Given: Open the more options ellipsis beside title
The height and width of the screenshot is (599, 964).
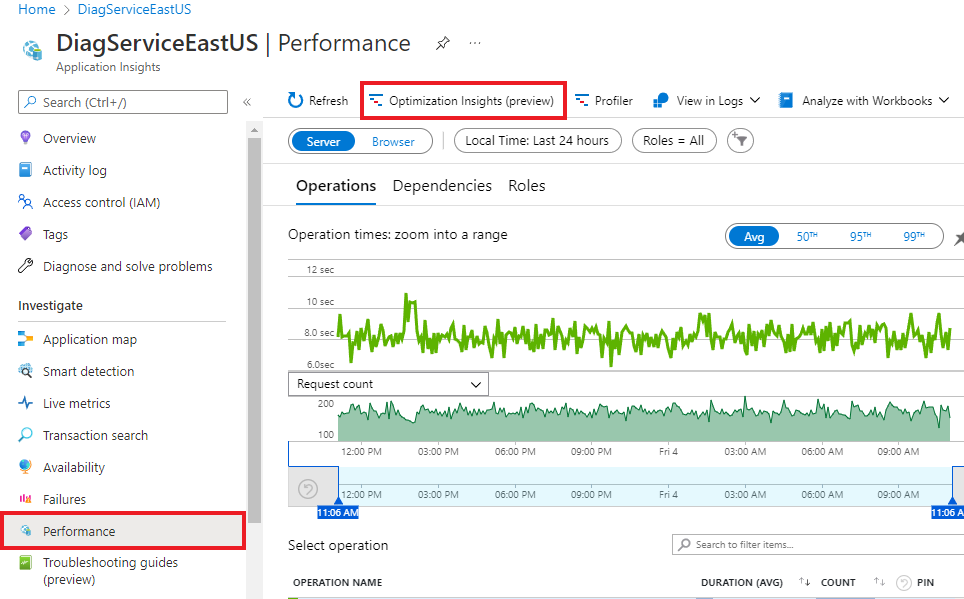Looking at the screenshot, I should coord(475,43).
